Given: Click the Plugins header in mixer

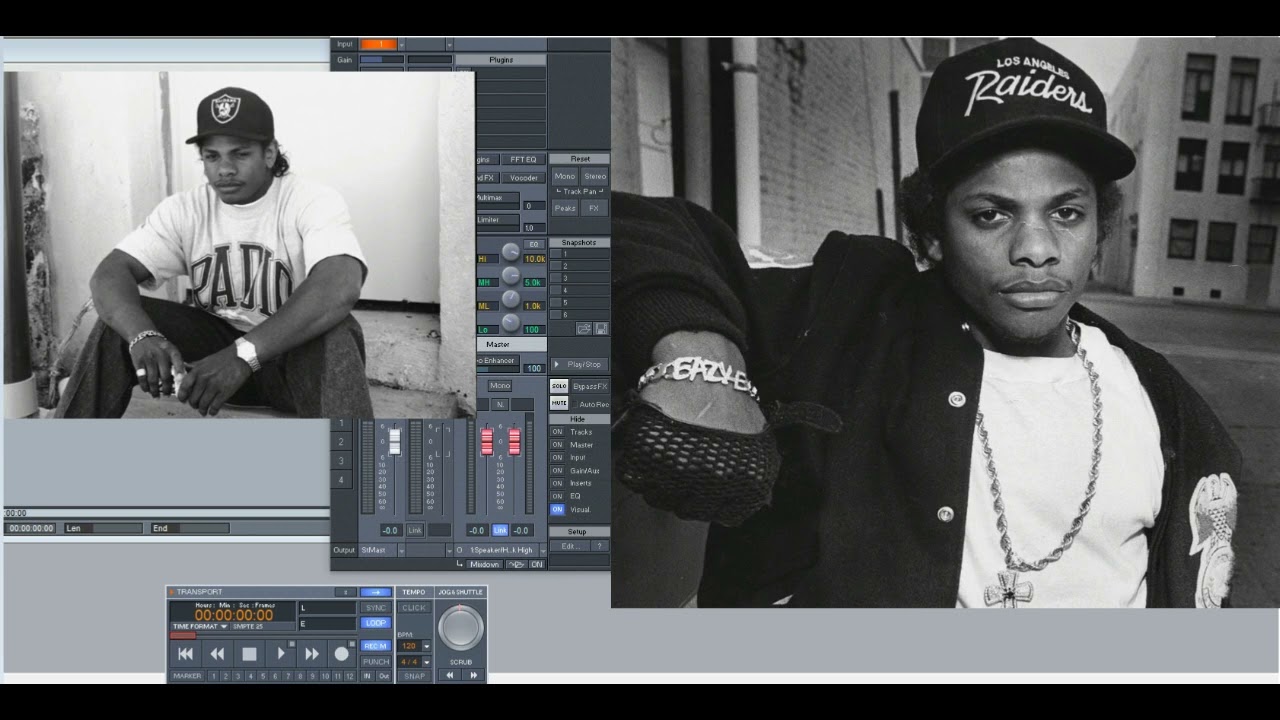Looking at the screenshot, I should pyautogui.click(x=501, y=60).
